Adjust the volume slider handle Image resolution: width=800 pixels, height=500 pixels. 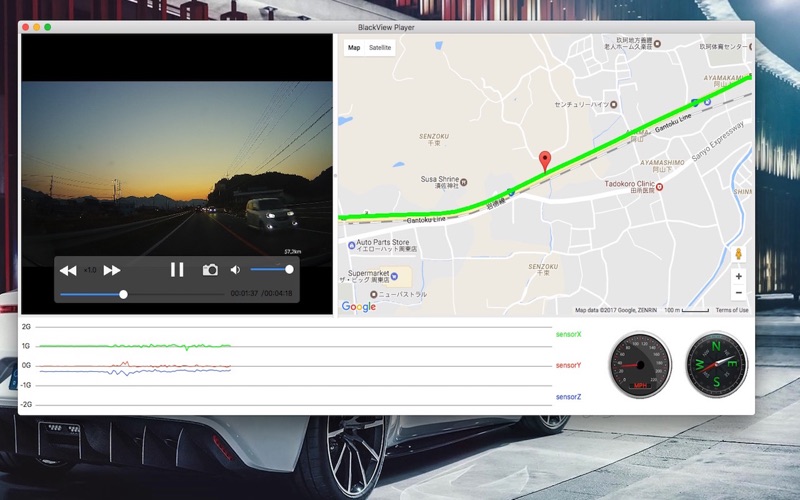click(289, 269)
